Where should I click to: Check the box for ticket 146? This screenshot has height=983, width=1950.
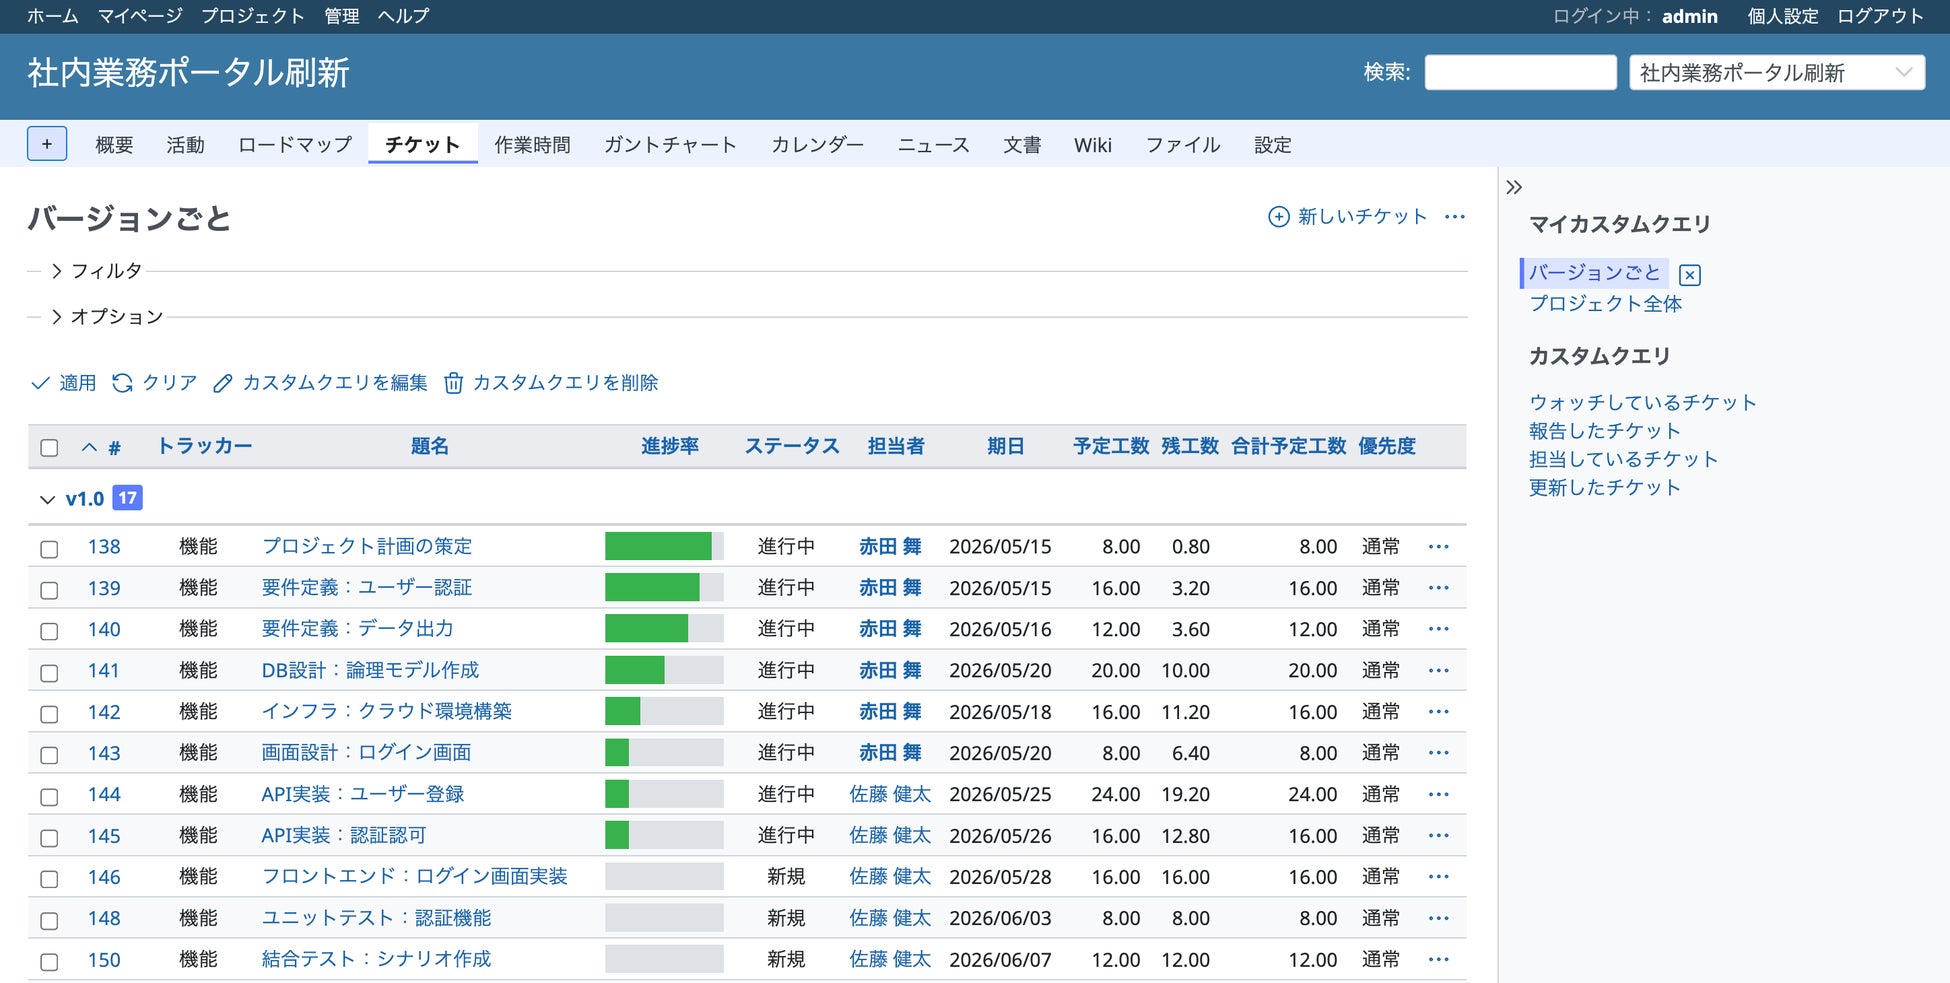tap(49, 879)
